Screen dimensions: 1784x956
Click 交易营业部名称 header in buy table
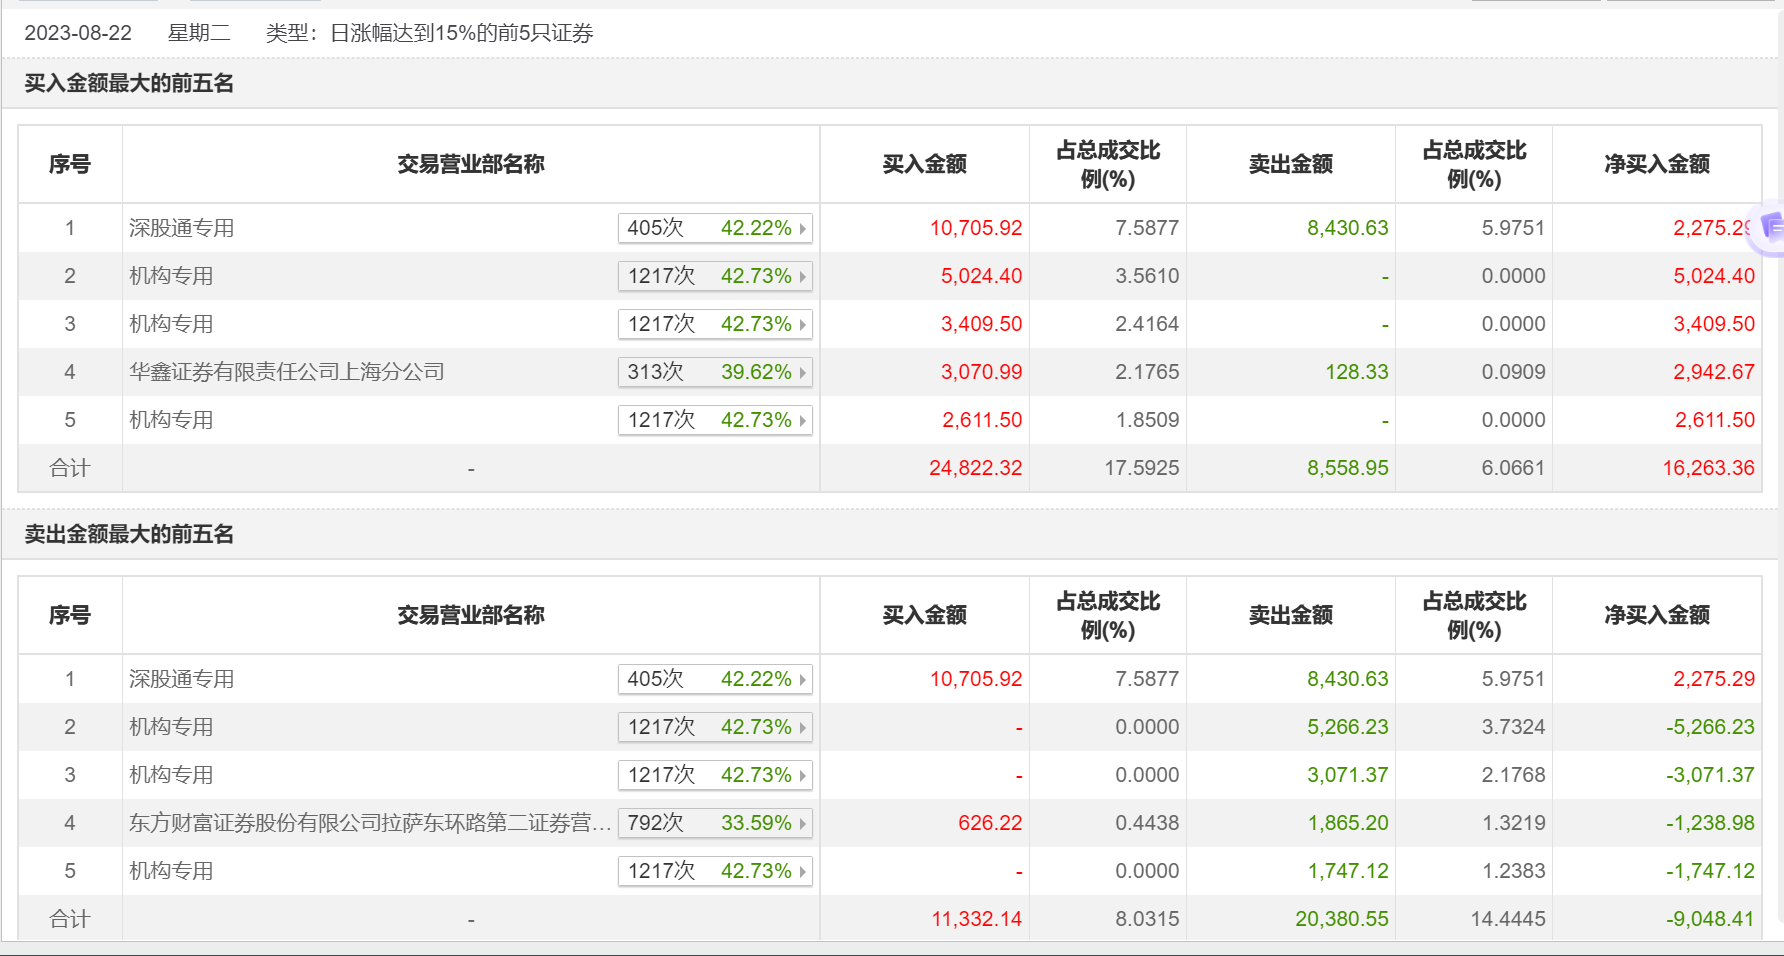tap(470, 164)
